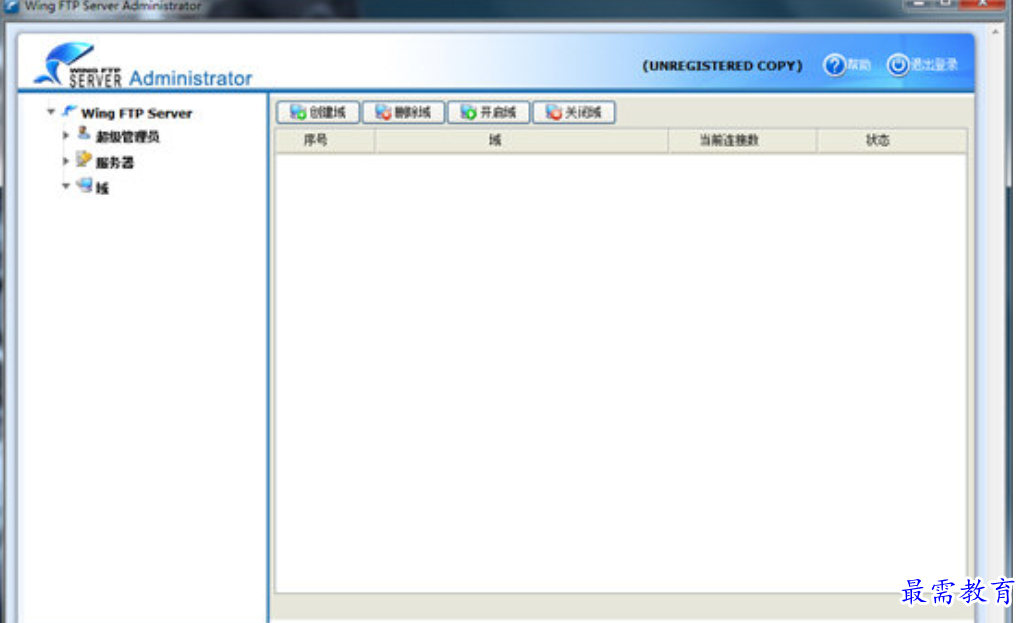Click the blue question mark help icon

(x=834, y=65)
